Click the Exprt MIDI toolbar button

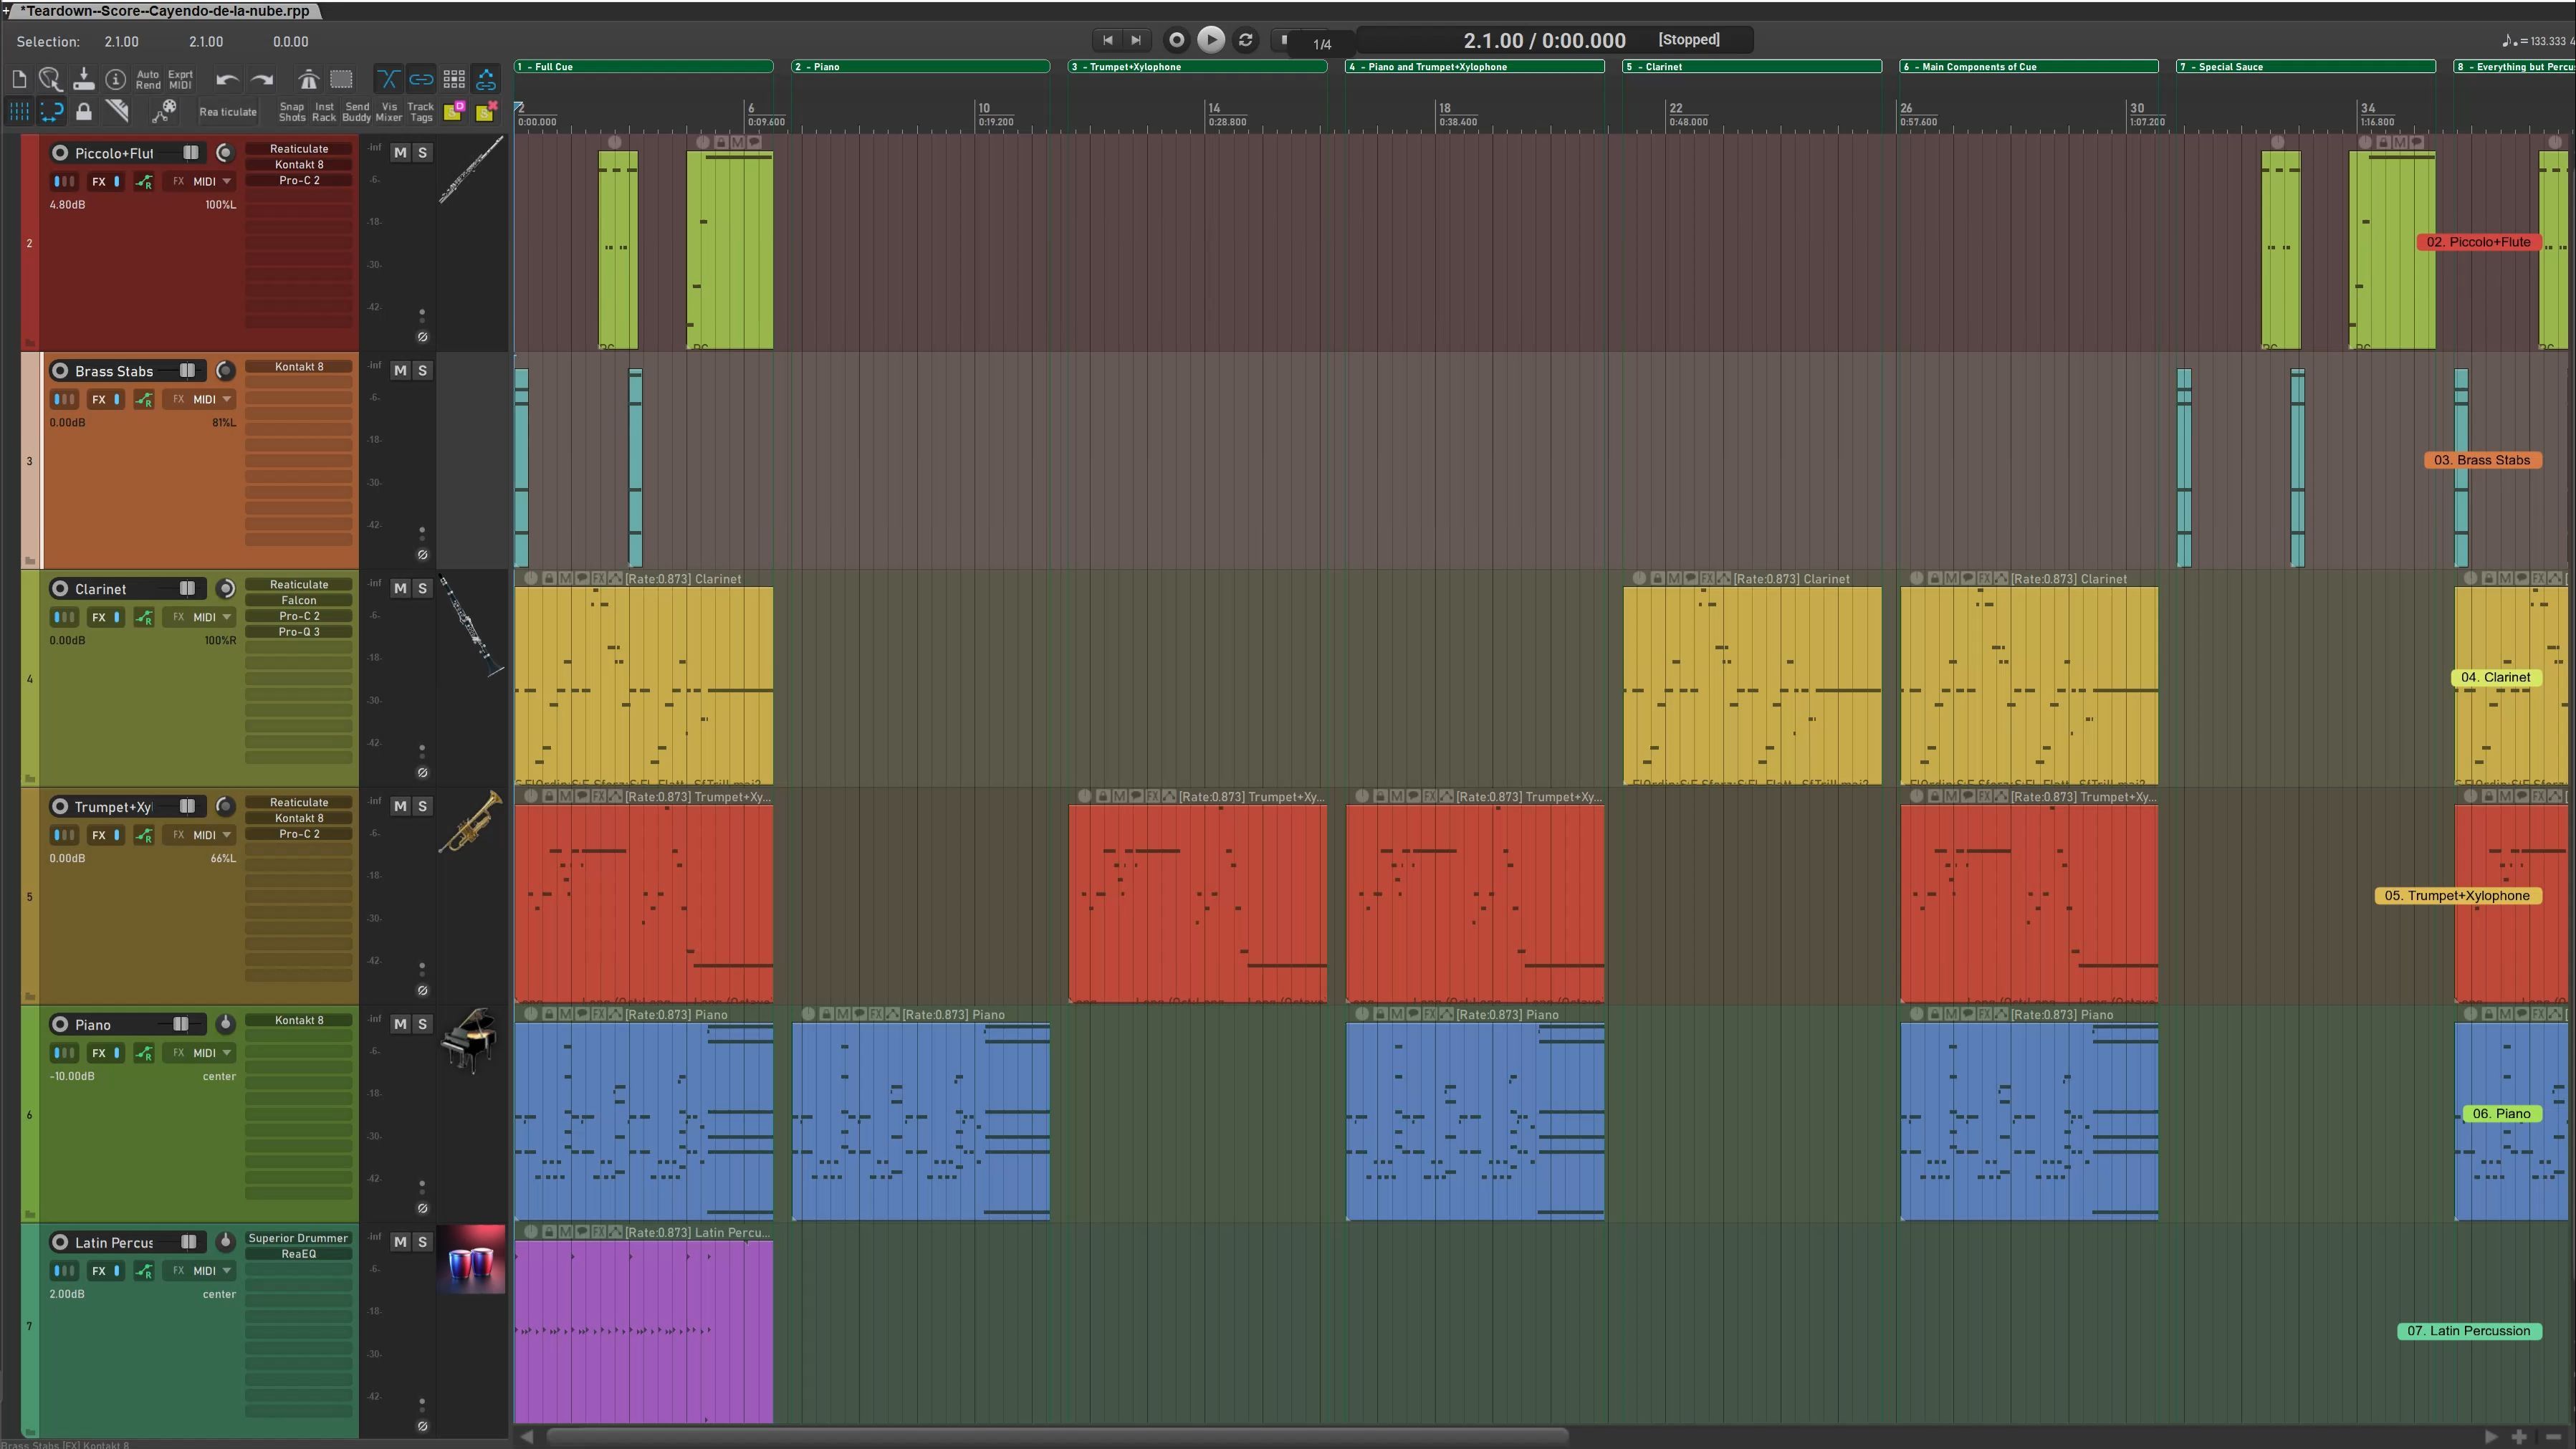point(180,80)
